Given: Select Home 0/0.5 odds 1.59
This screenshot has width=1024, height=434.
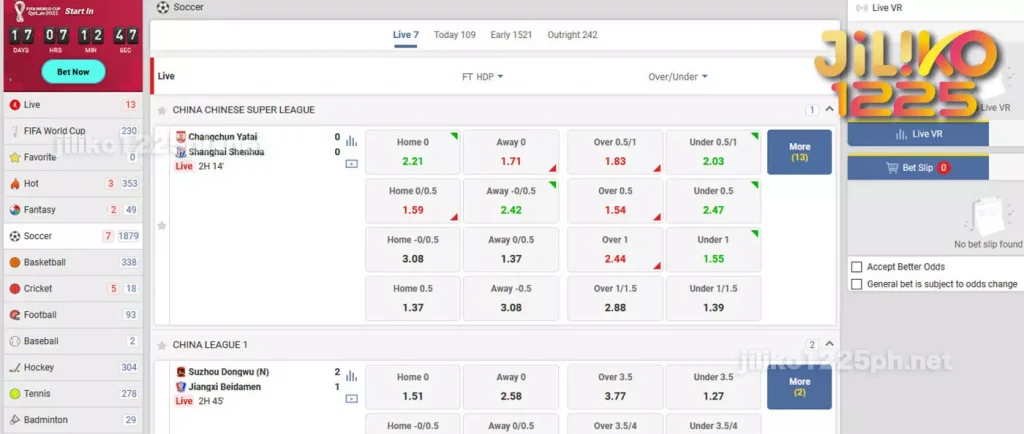Looking at the screenshot, I should [413, 201].
